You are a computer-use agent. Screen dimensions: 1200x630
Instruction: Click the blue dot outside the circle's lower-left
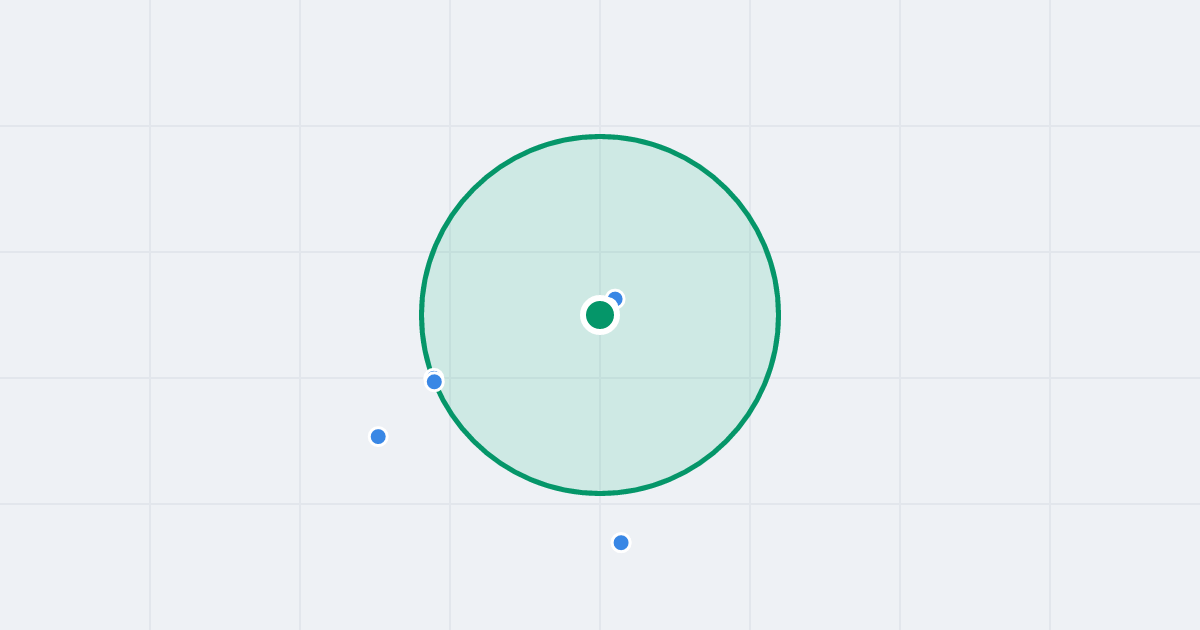pos(378,436)
